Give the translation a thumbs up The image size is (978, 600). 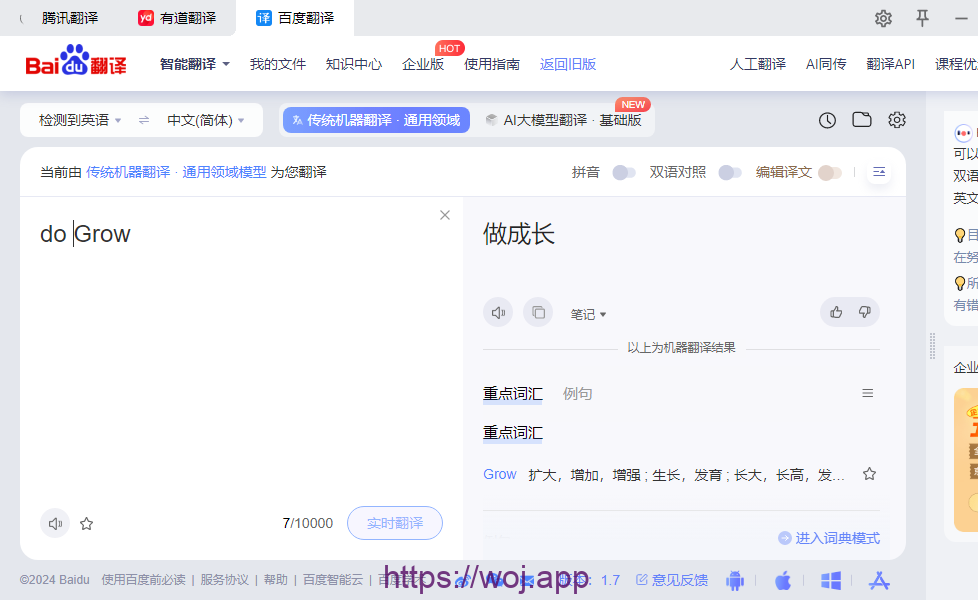tap(836, 312)
